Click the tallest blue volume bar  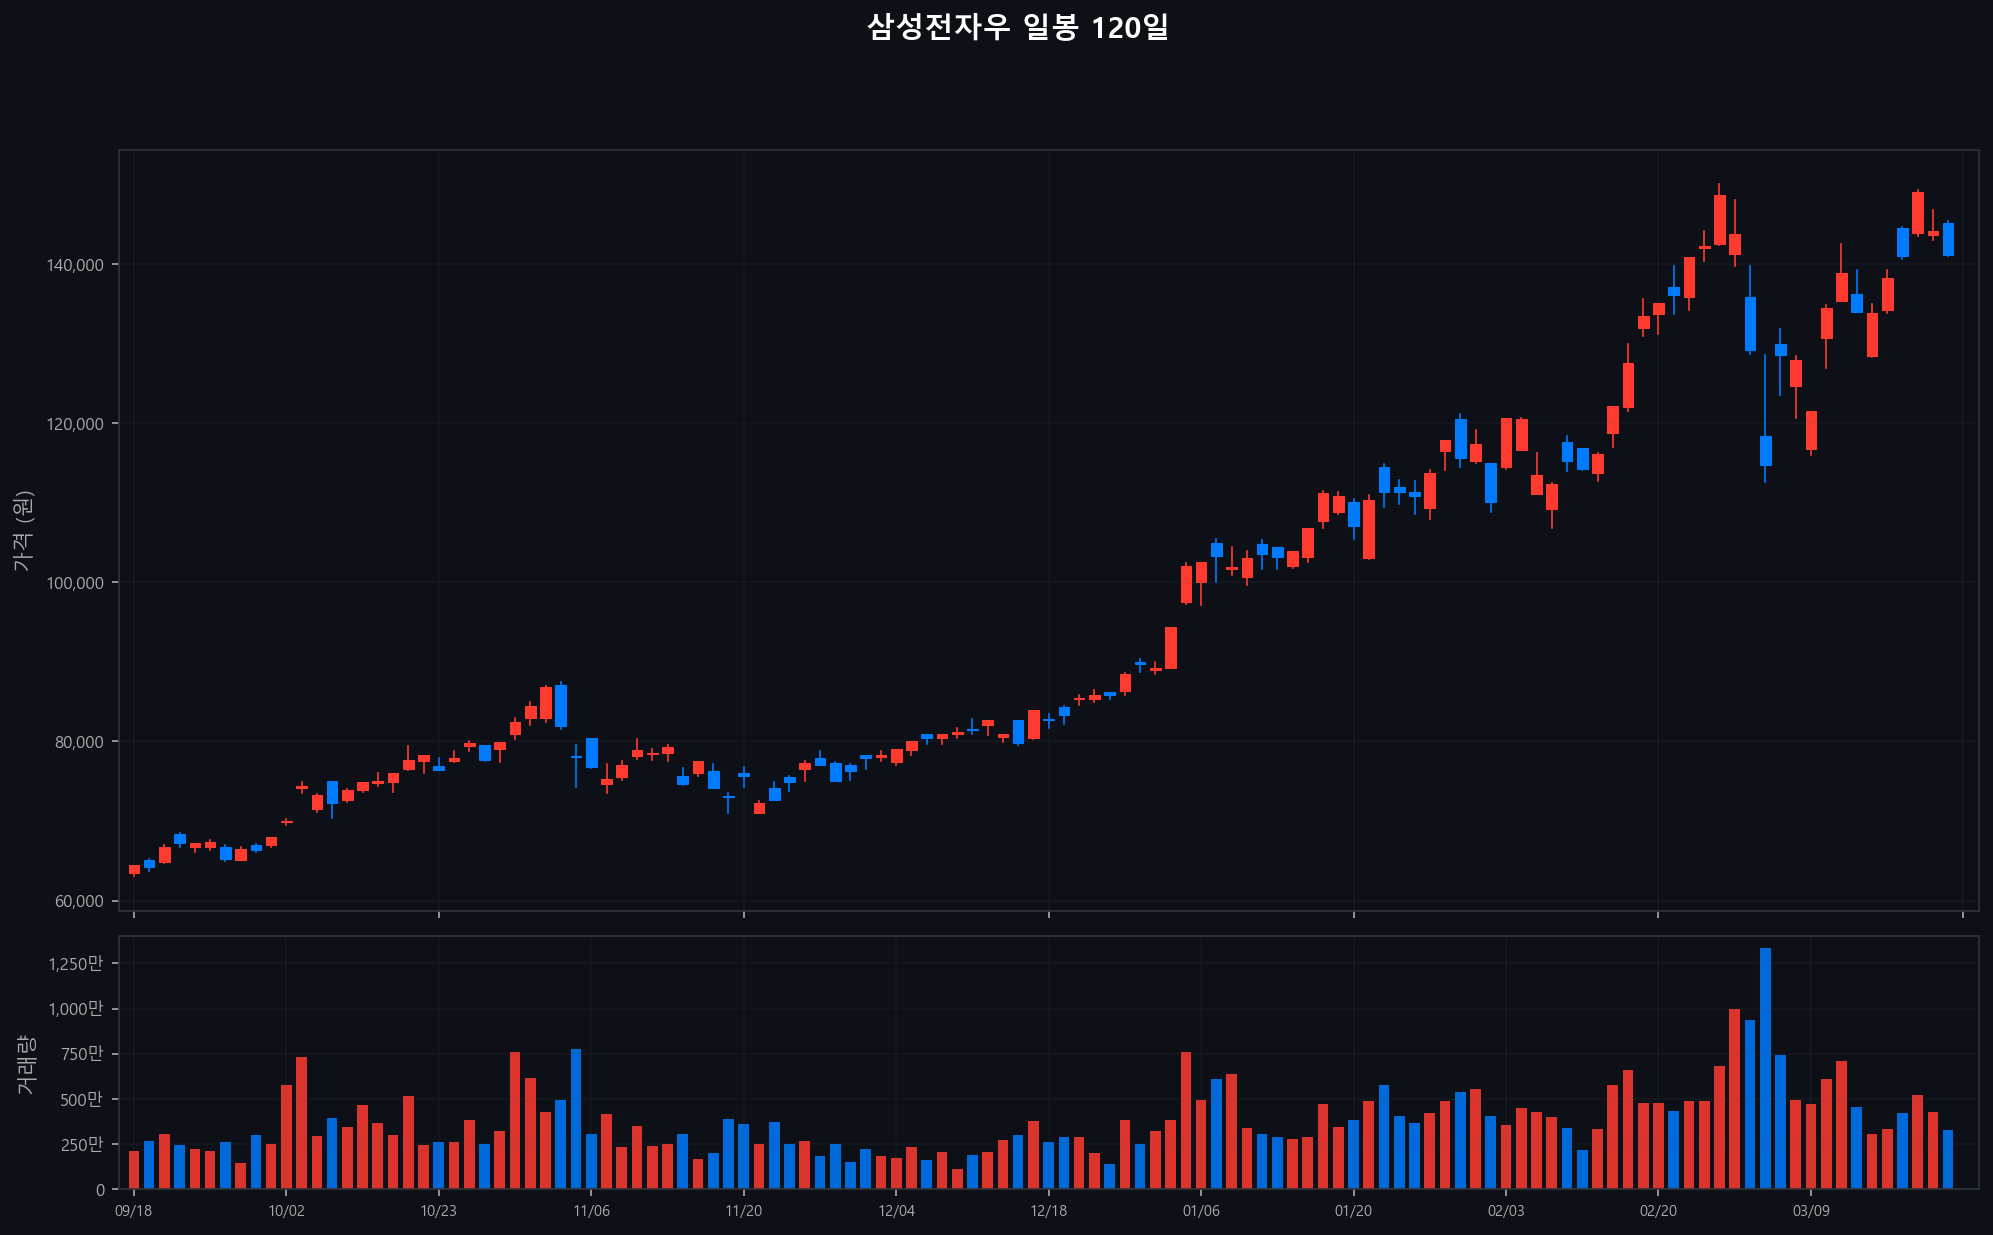click(x=1765, y=1068)
